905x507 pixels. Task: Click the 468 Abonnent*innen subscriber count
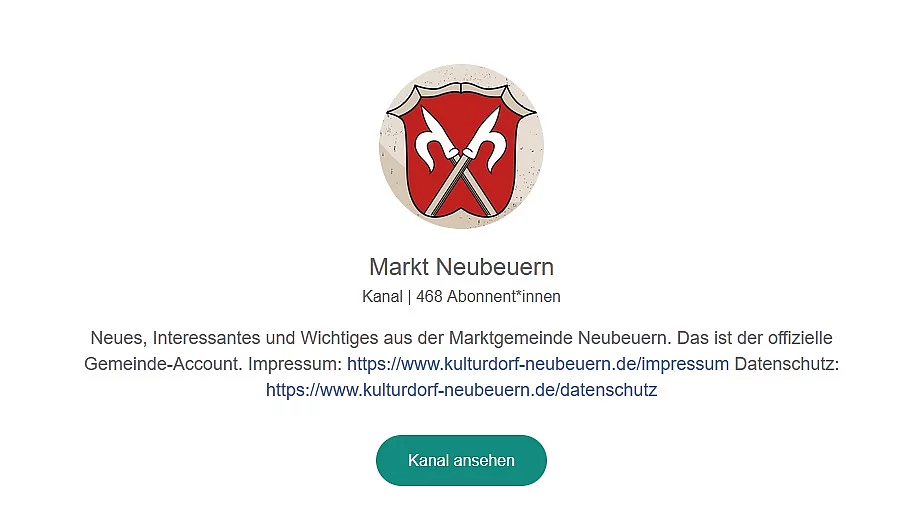tap(488, 297)
